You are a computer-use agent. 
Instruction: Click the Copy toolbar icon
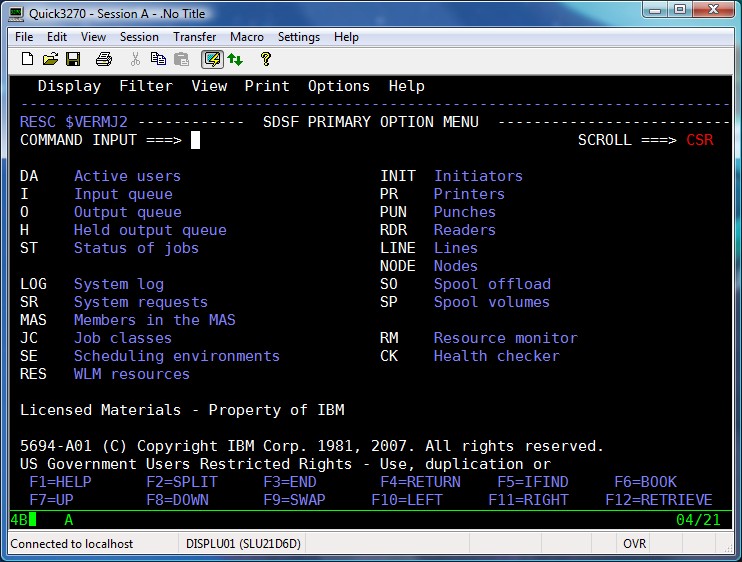click(x=158, y=59)
